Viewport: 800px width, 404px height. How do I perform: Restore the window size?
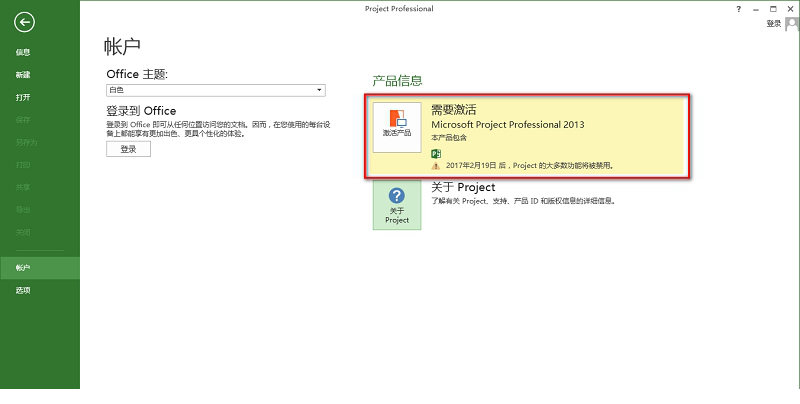(x=773, y=9)
